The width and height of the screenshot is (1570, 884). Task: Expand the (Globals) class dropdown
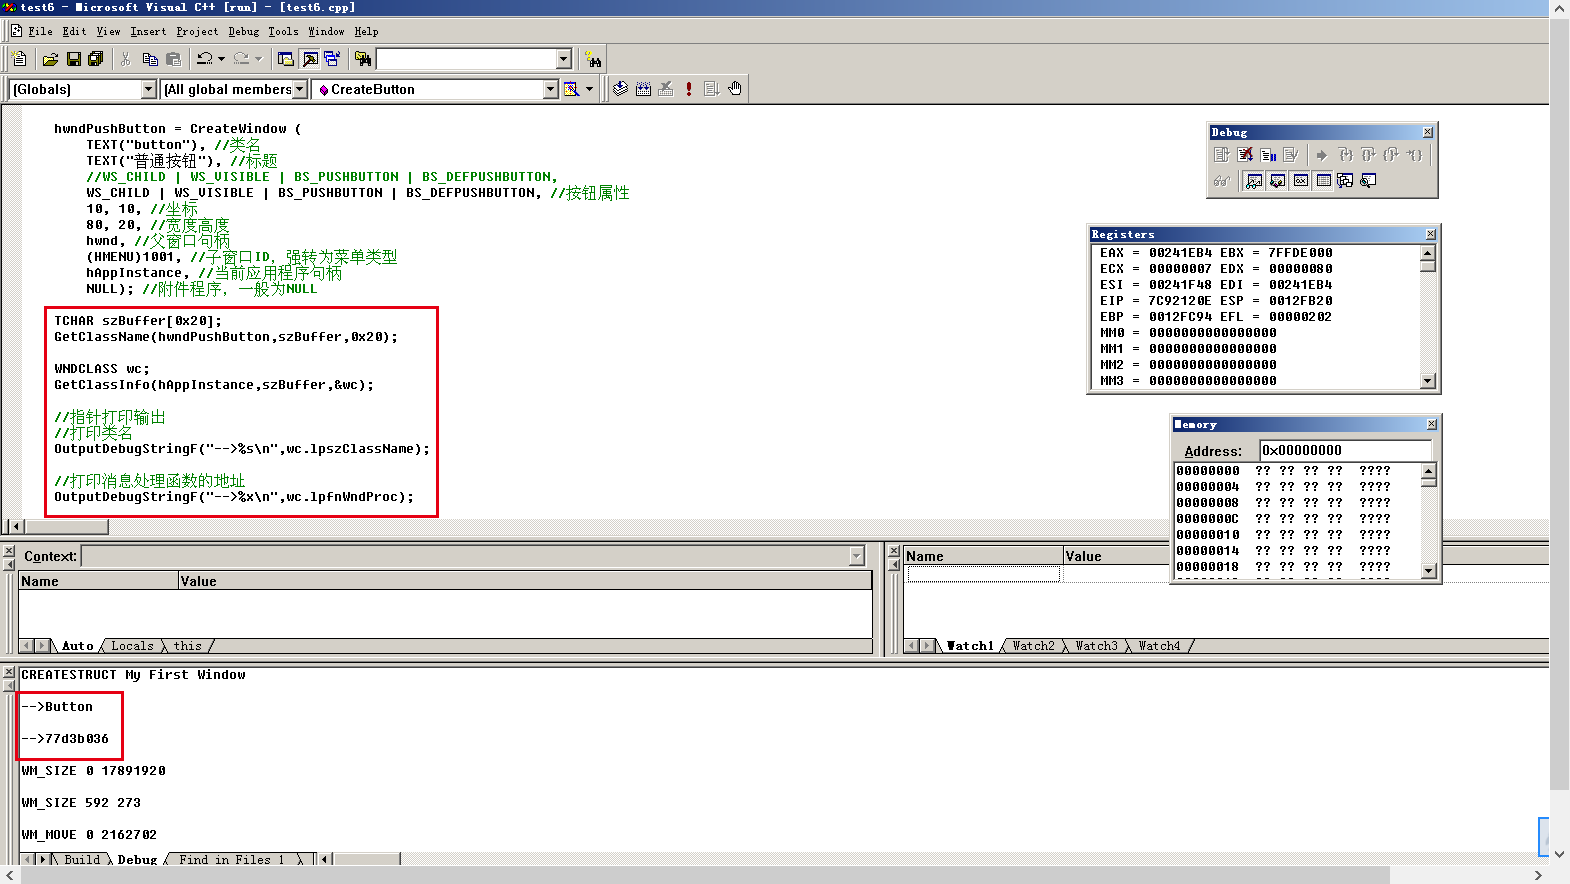(149, 89)
